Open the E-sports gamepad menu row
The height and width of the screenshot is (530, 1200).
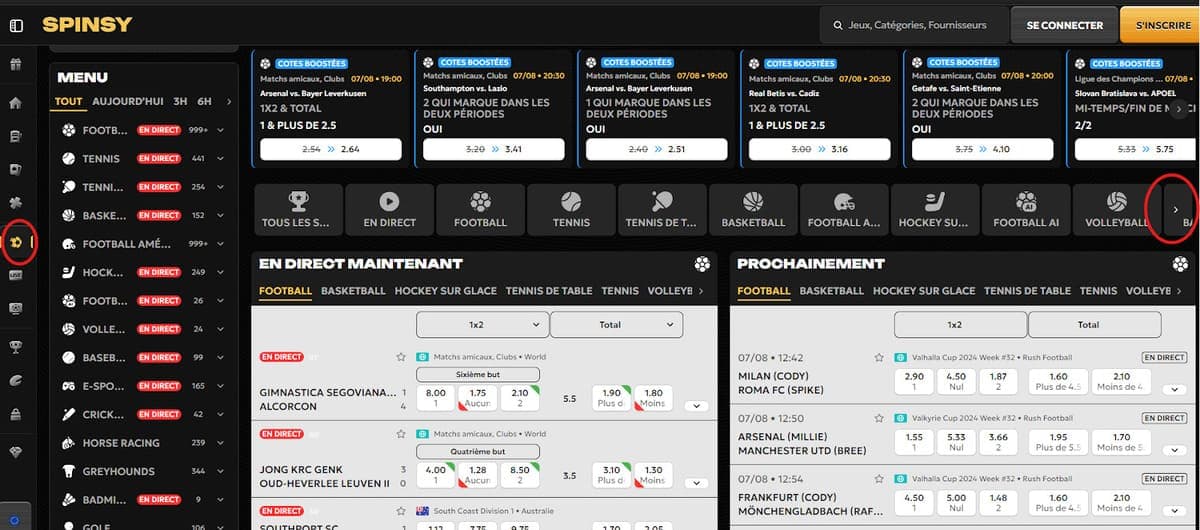click(x=144, y=386)
